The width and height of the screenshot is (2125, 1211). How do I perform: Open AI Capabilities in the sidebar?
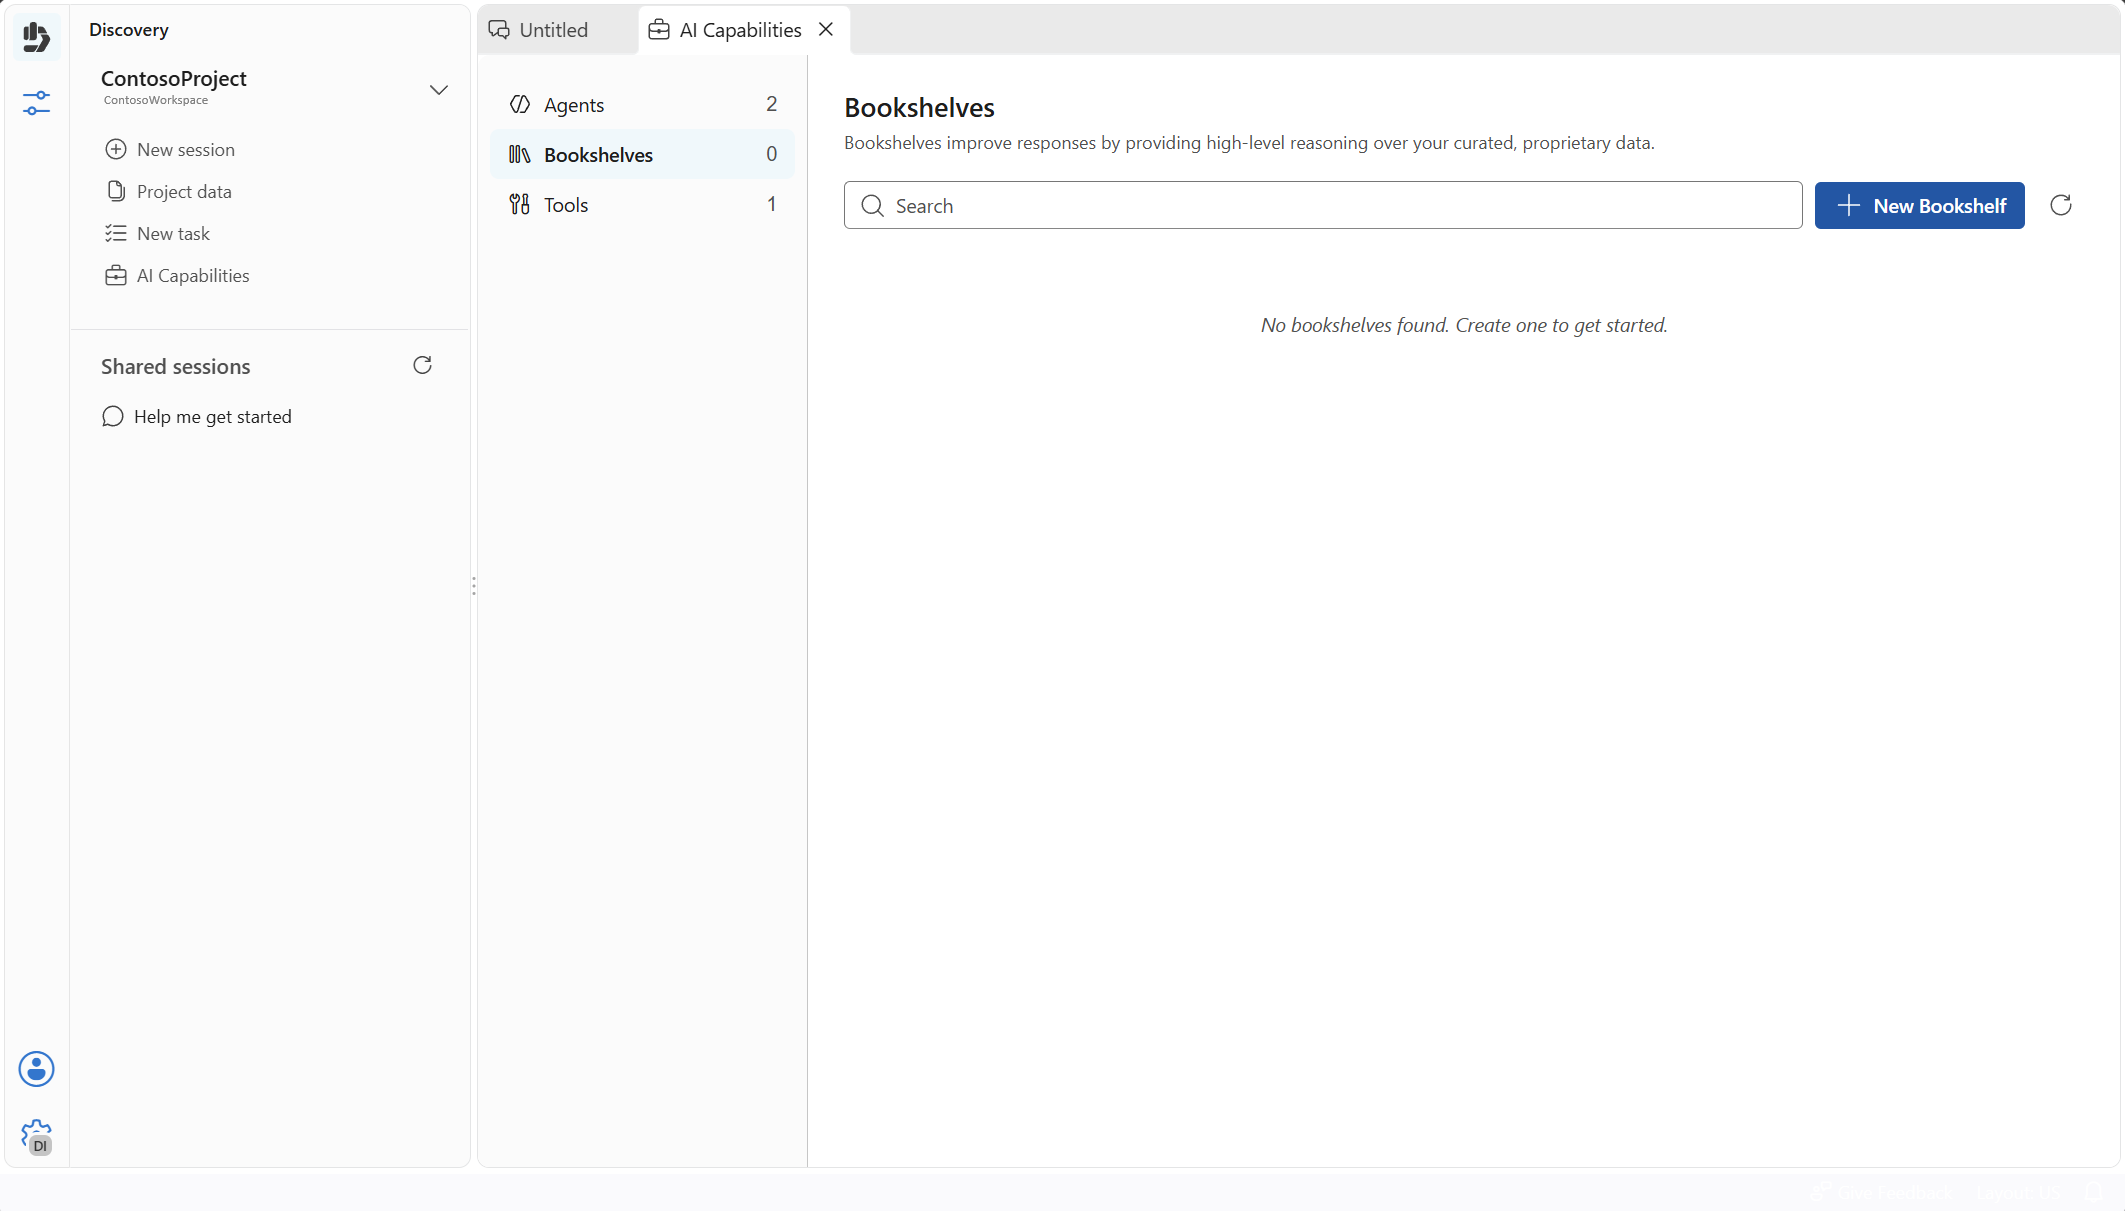pos(177,275)
